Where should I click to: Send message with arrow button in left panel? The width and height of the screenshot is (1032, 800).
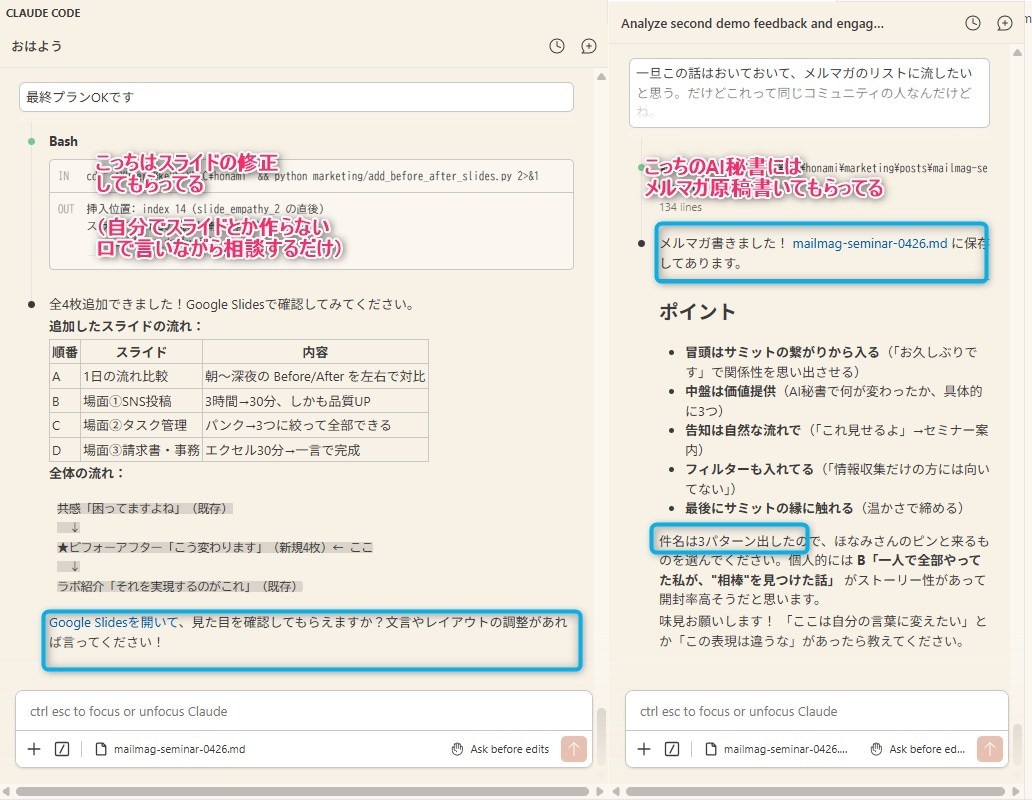pyautogui.click(x=574, y=749)
